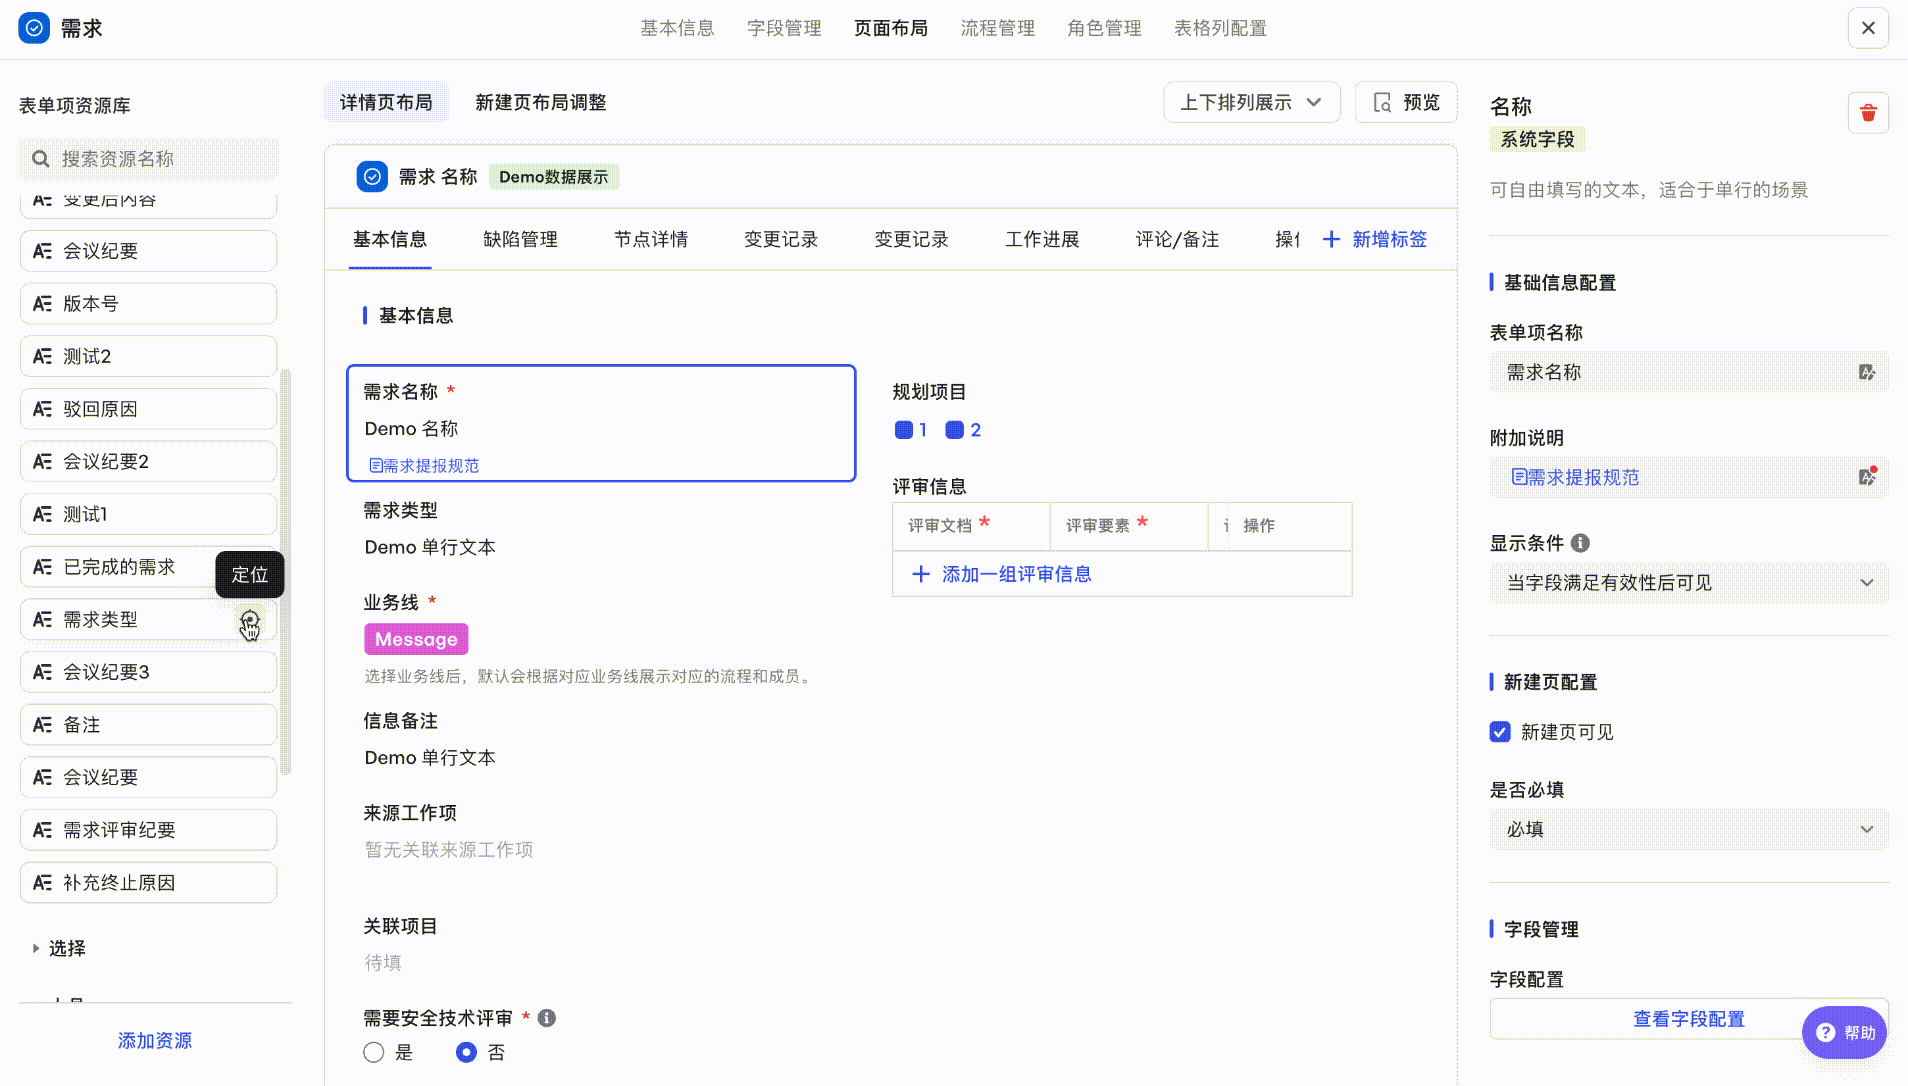Switch to 字段管理 top navigation tab
This screenshot has height=1086, width=1908.
[x=785, y=28]
